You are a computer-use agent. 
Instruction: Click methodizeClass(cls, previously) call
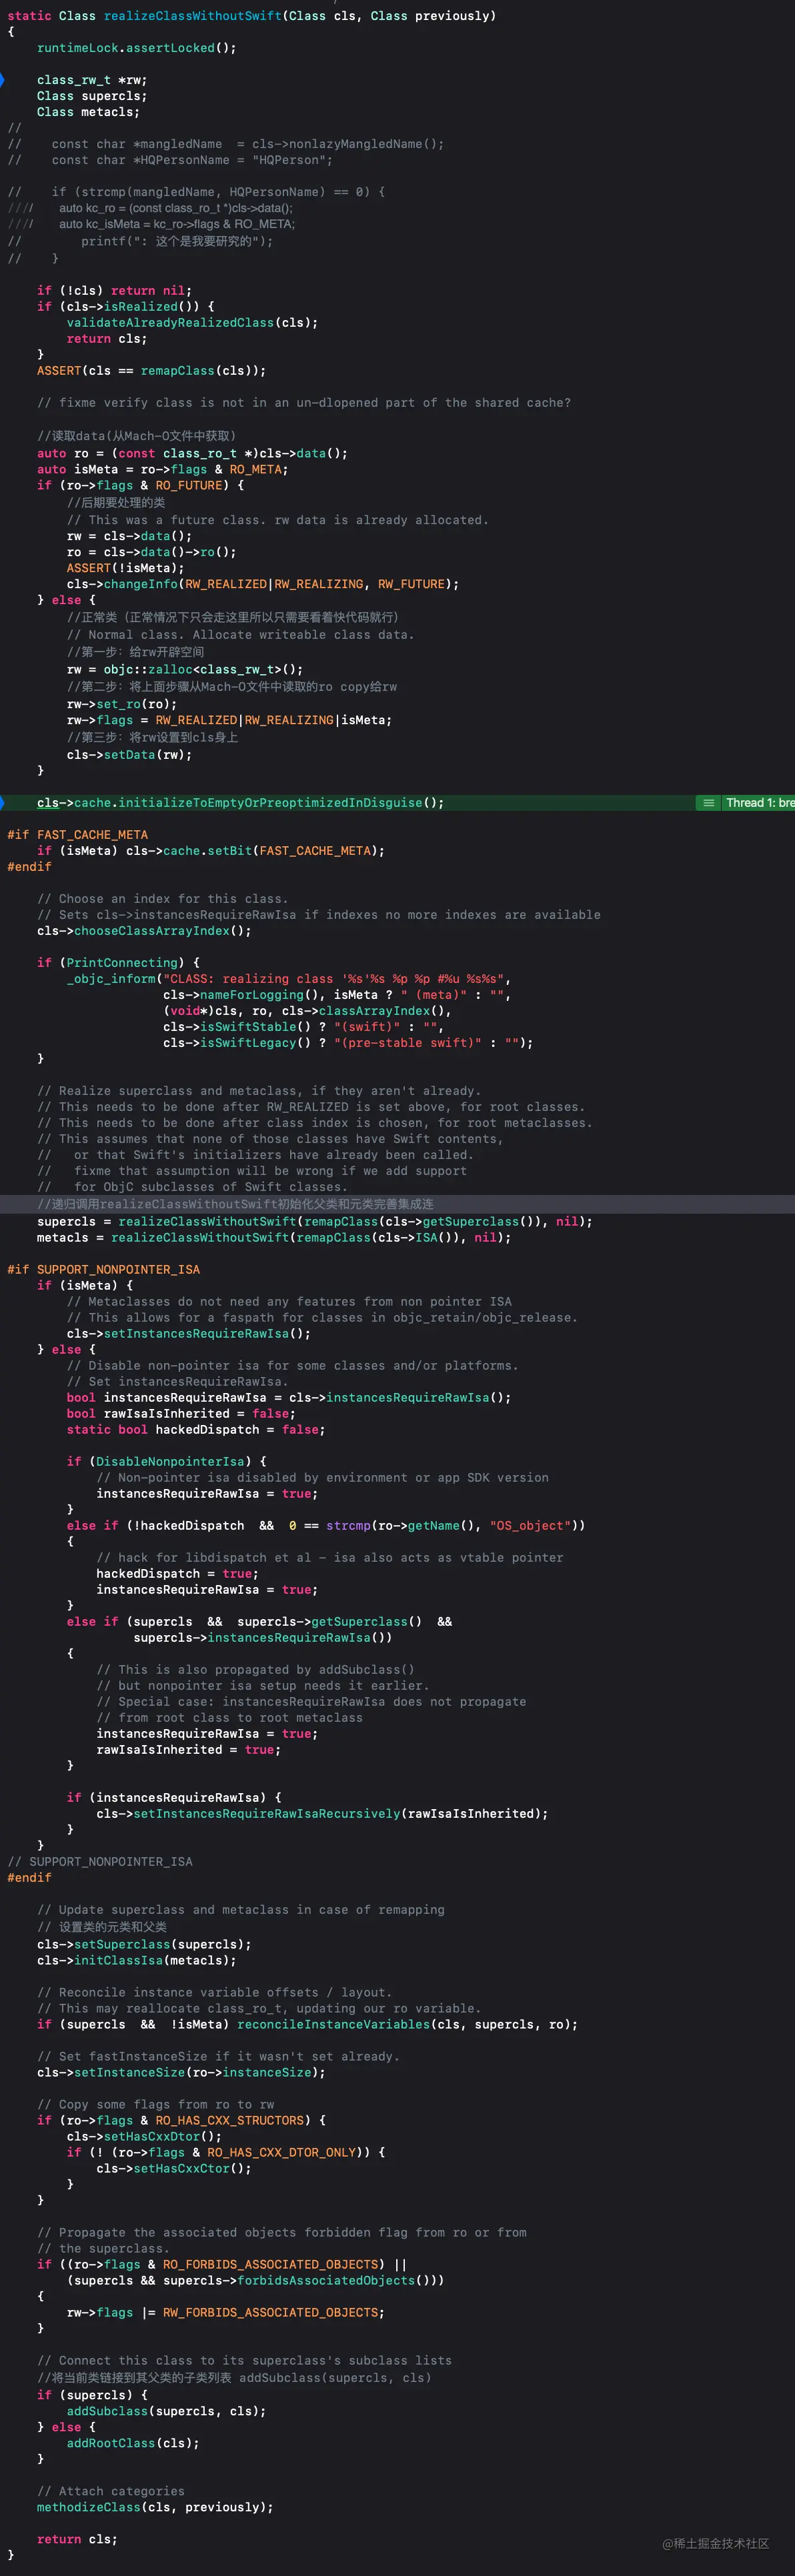tap(155, 2507)
